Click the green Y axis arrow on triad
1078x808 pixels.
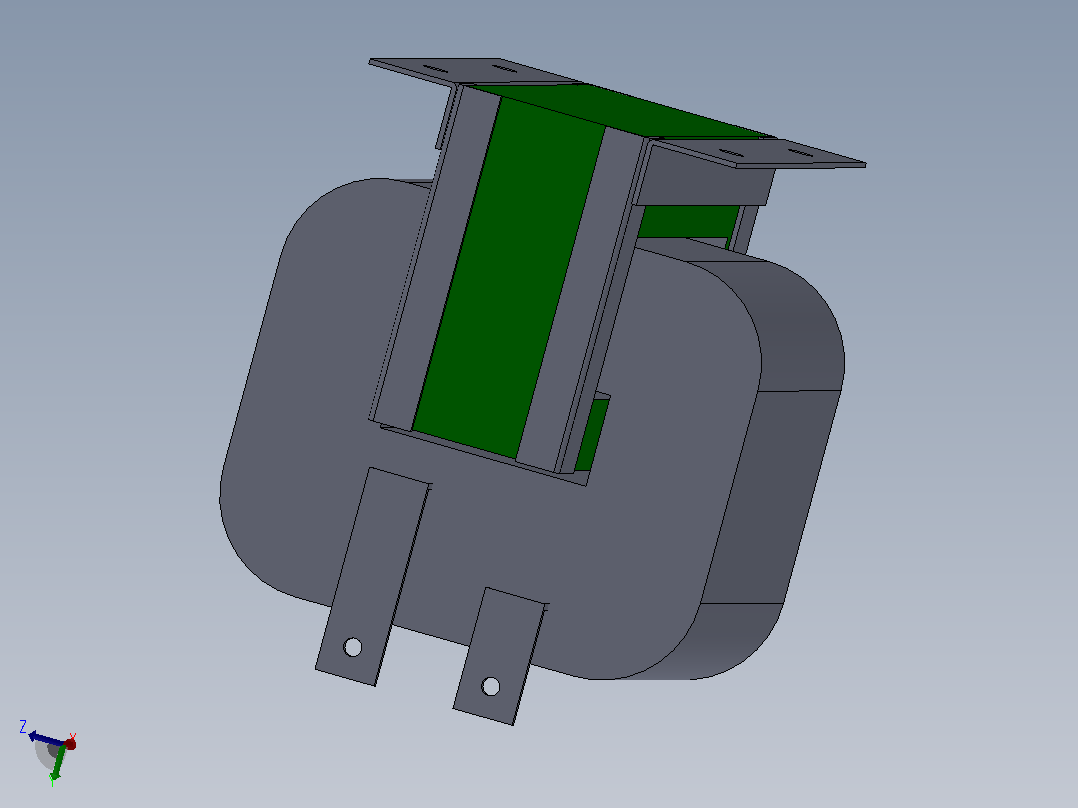coord(58,765)
